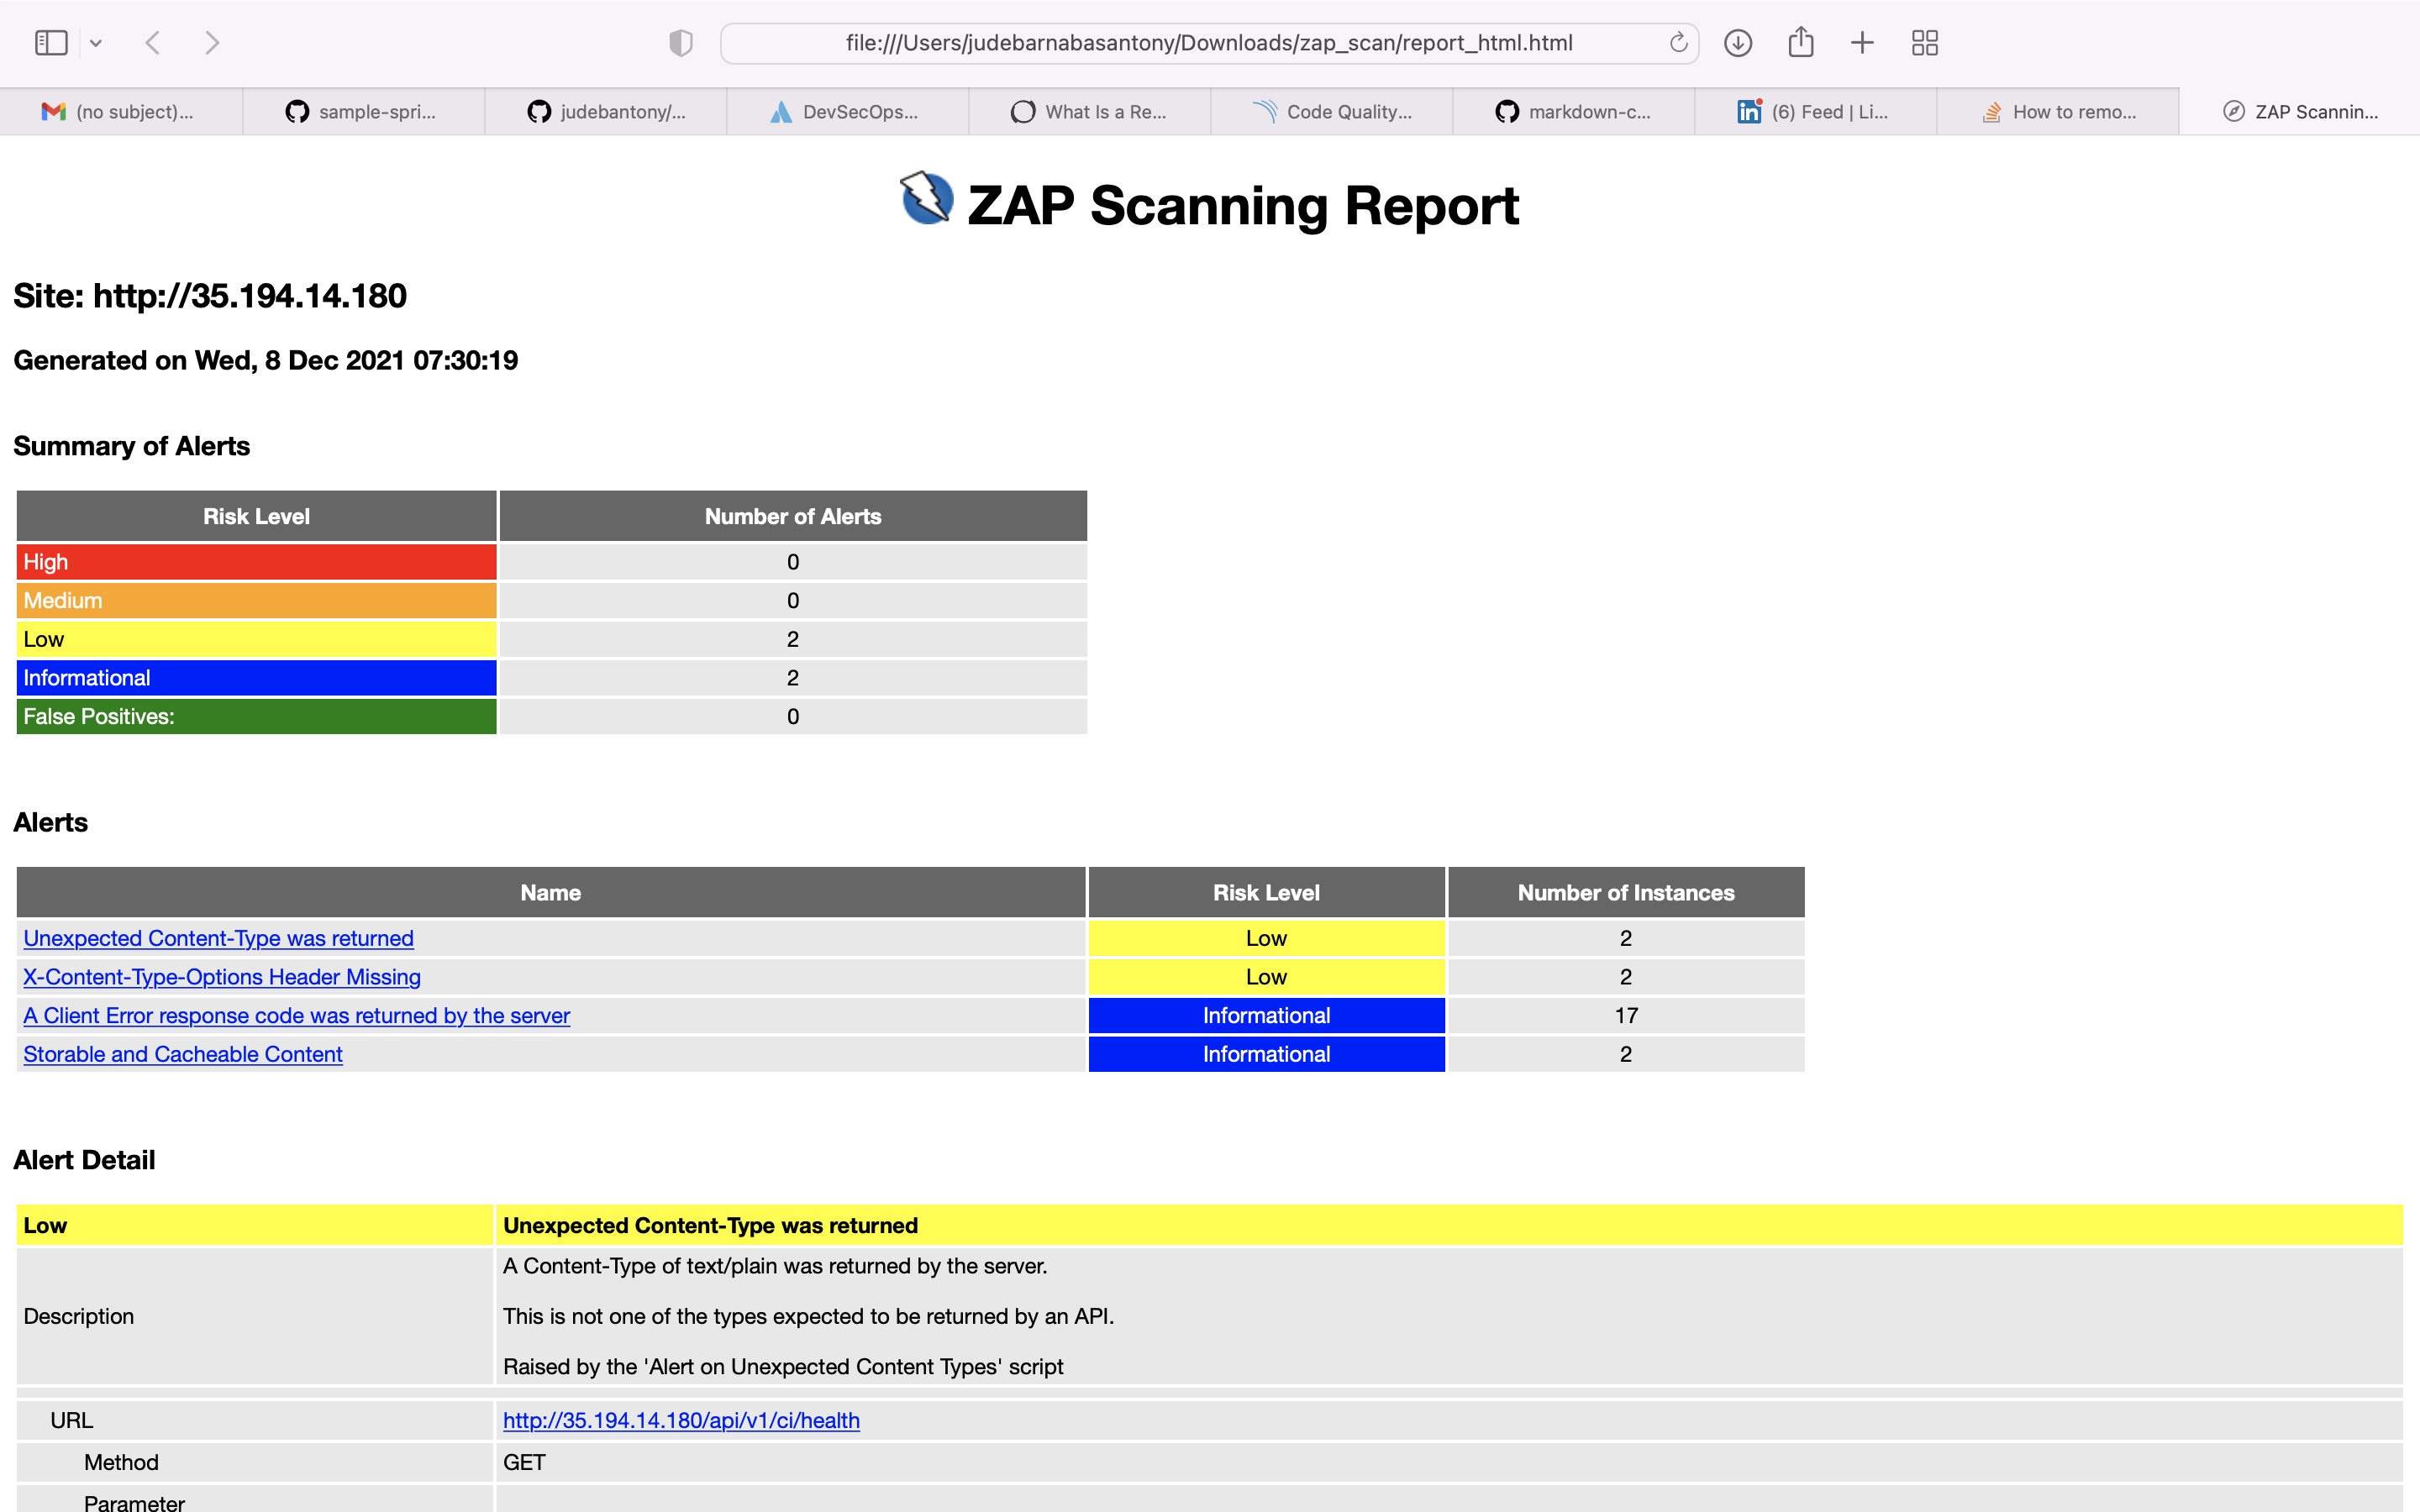2420x1512 pixels.
Task: Open the sidebar options dropdown chevron
Action: [x=96, y=43]
